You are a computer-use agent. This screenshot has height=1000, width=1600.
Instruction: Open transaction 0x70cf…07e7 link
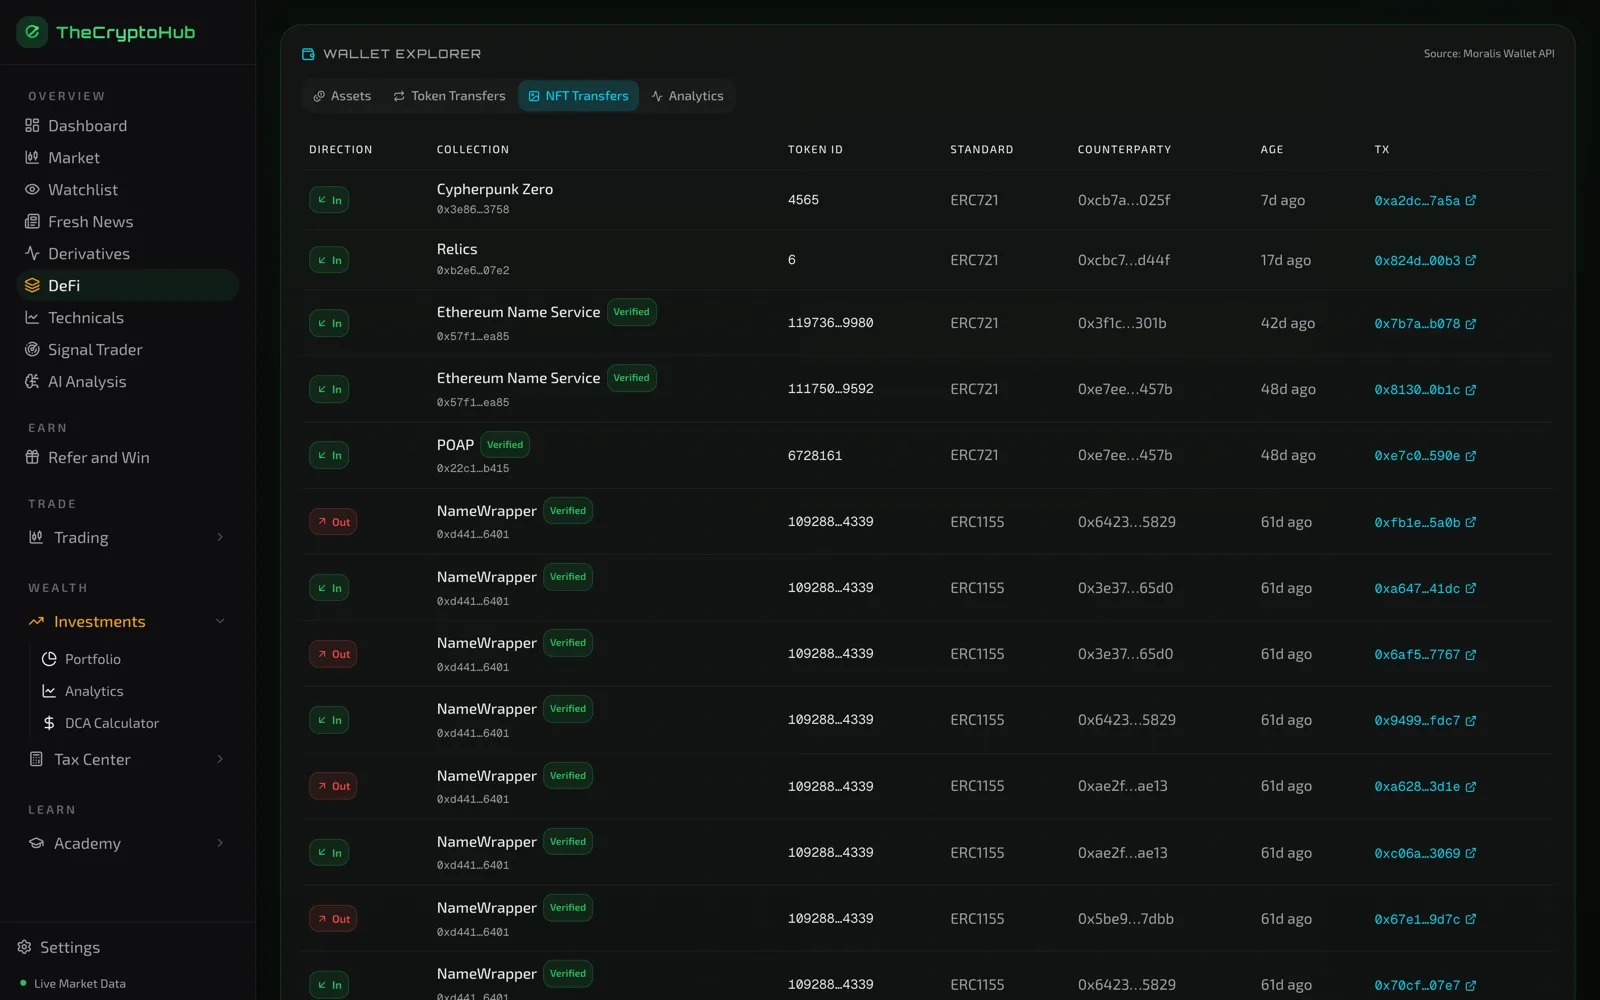coord(1424,985)
